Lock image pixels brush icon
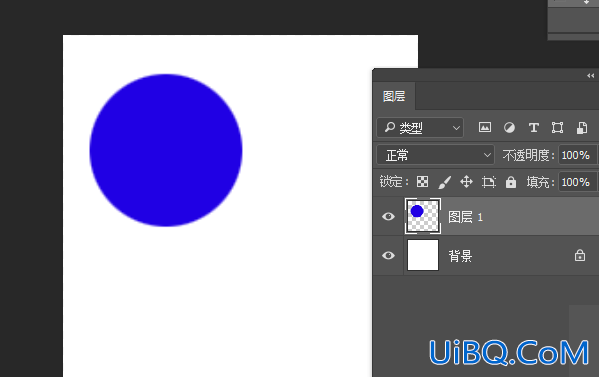The width and height of the screenshot is (599, 377). (x=444, y=182)
